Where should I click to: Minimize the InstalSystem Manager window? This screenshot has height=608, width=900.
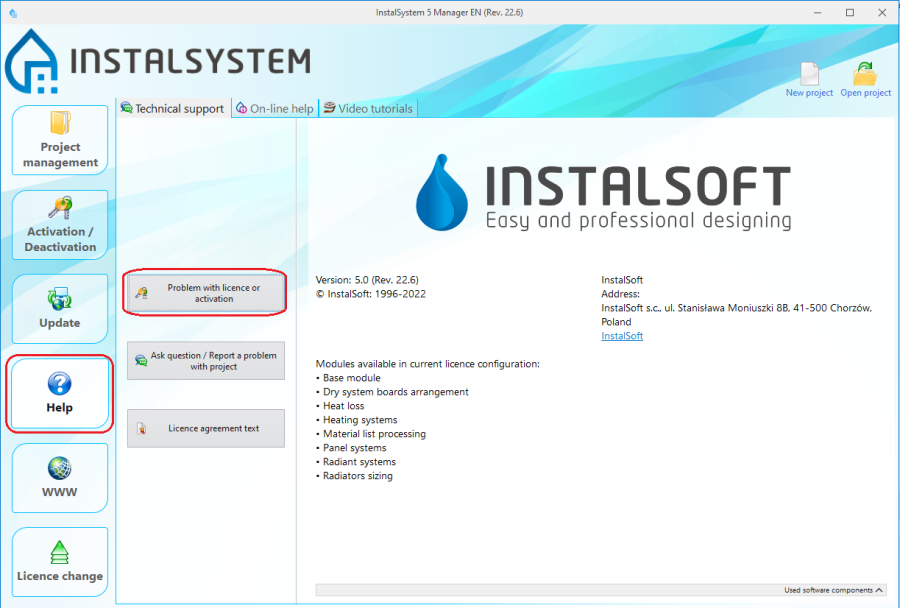[818, 13]
